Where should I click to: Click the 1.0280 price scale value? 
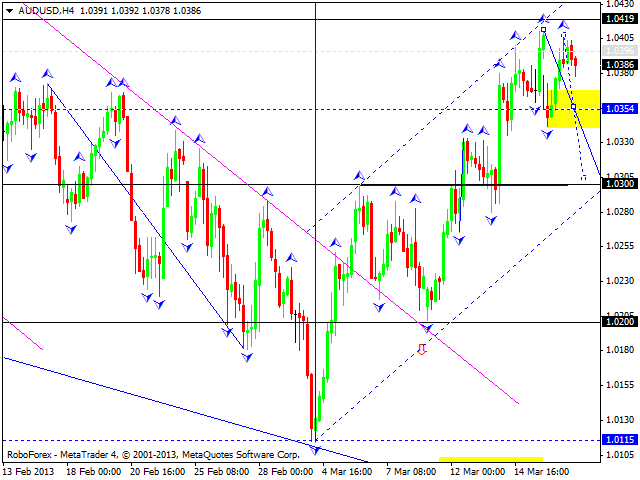pos(620,211)
